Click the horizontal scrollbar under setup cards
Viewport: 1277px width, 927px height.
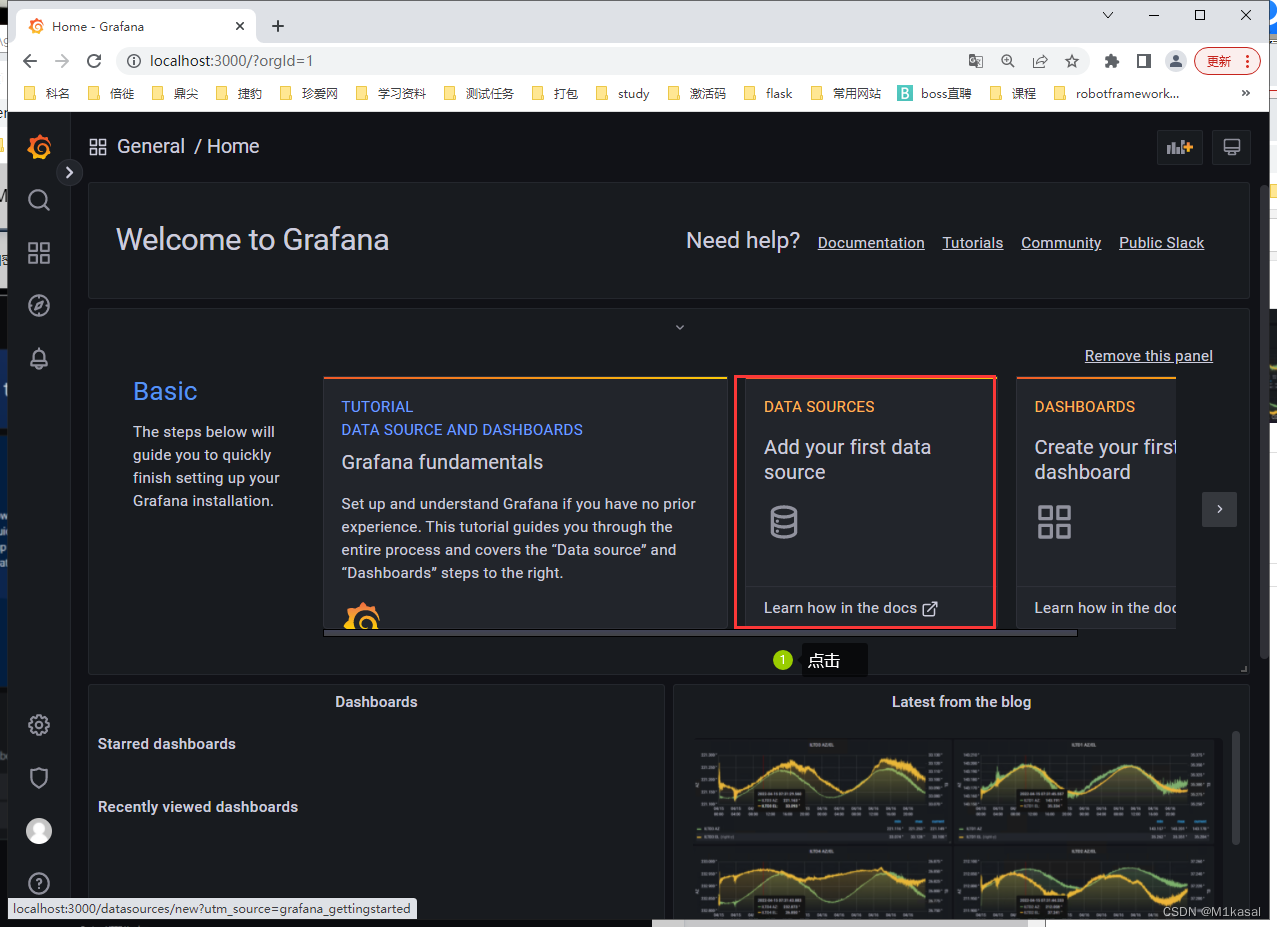pyautogui.click(x=700, y=633)
